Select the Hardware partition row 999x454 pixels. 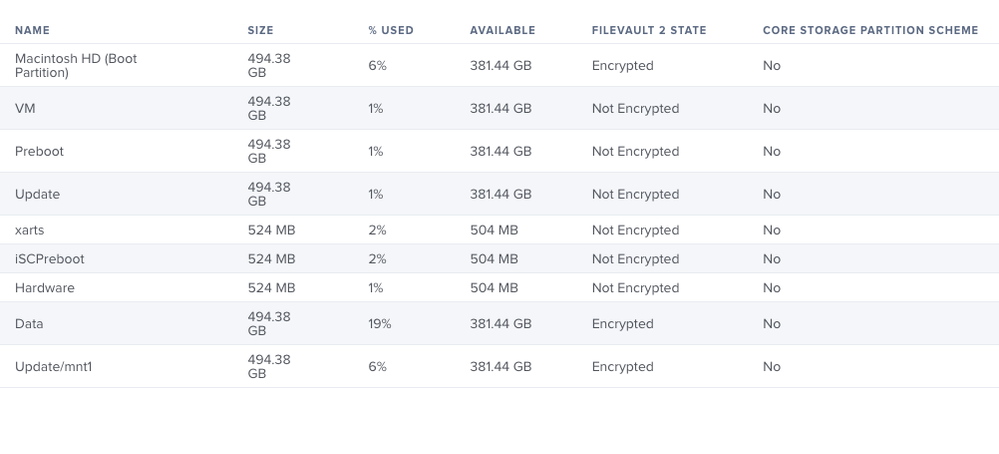pos(500,288)
